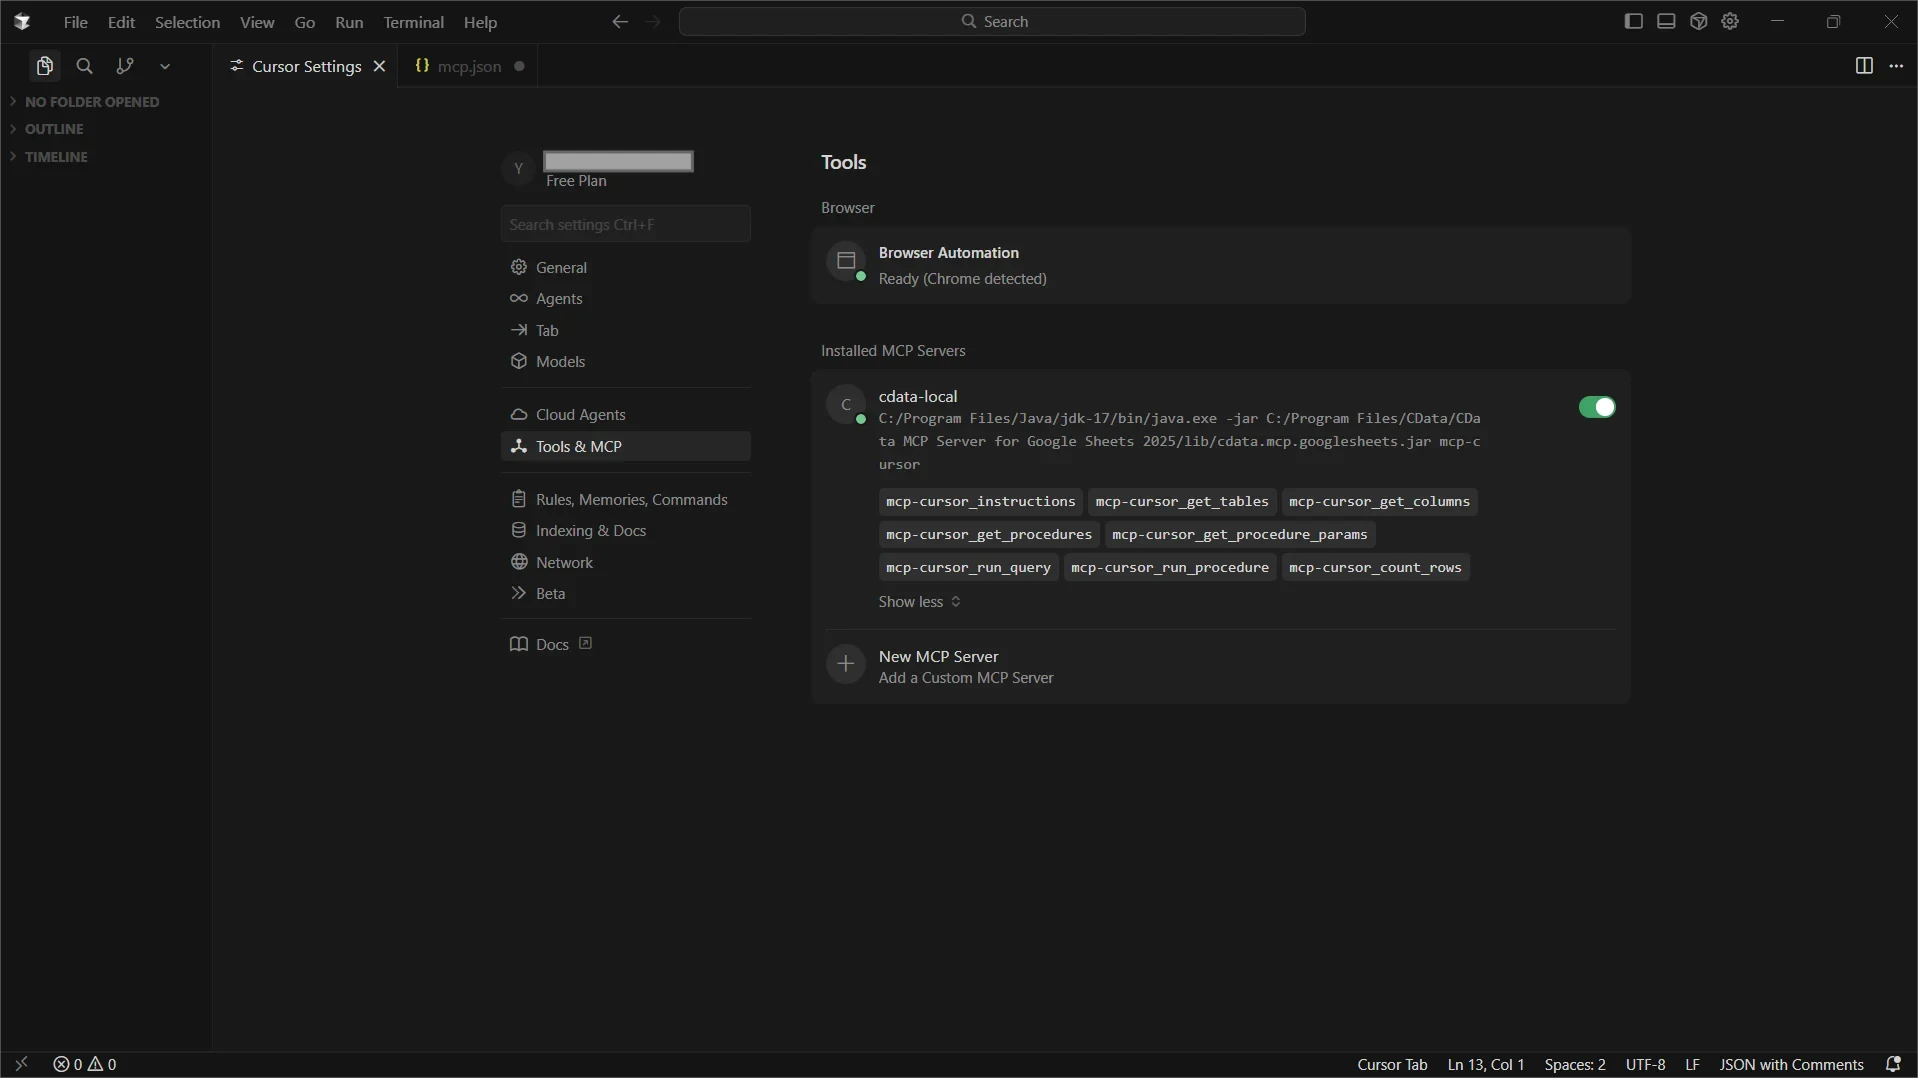The width and height of the screenshot is (1918, 1078).
Task: Open the Docs external link
Action: coord(552,645)
